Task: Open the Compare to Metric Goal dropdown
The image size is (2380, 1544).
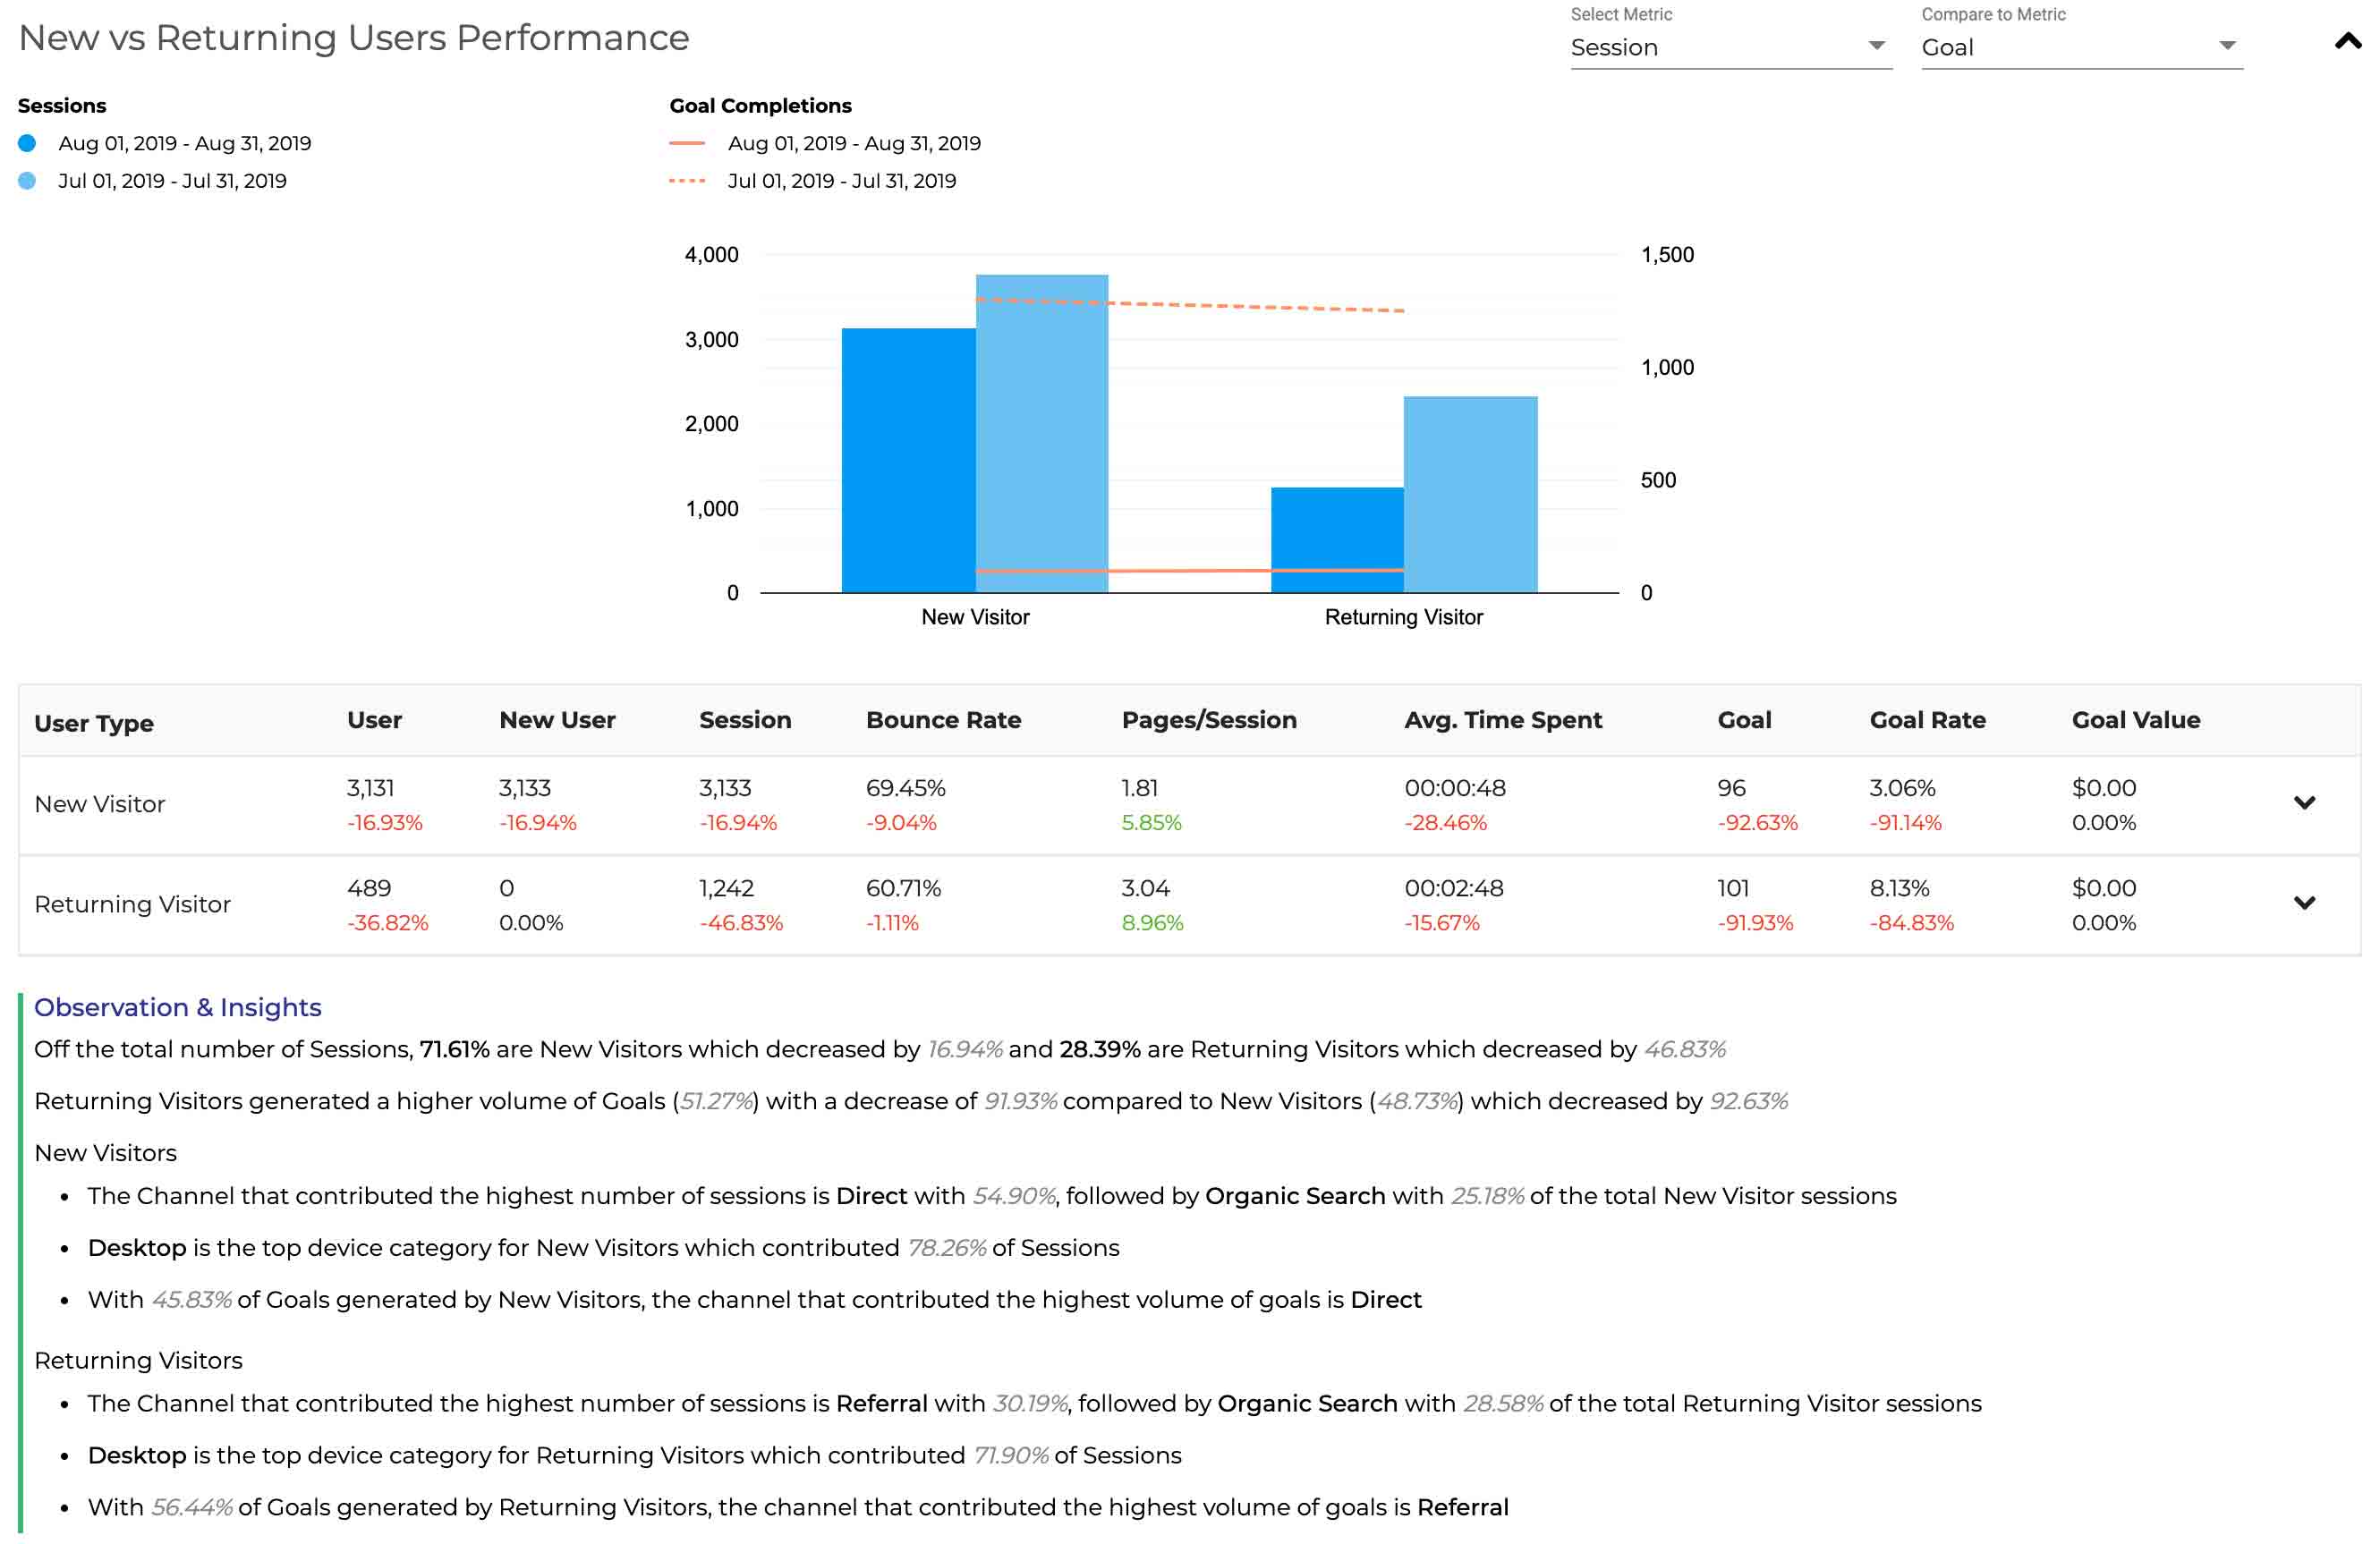Action: (2081, 47)
